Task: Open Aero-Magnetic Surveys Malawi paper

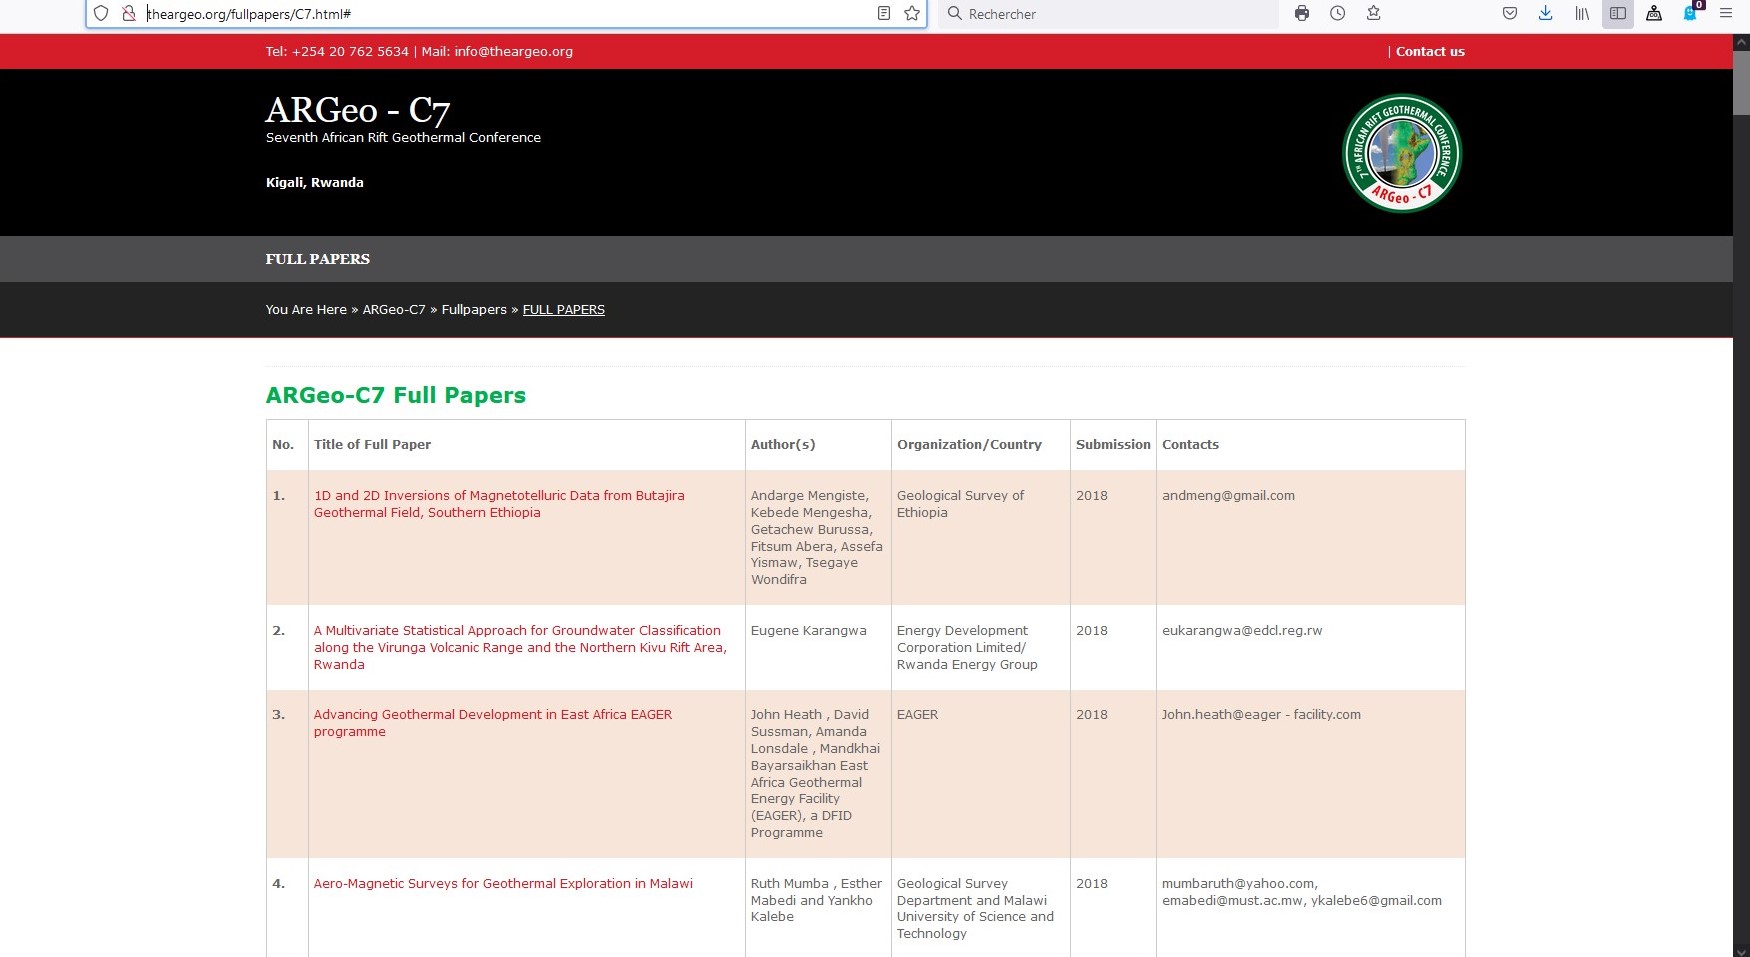Action: (503, 884)
